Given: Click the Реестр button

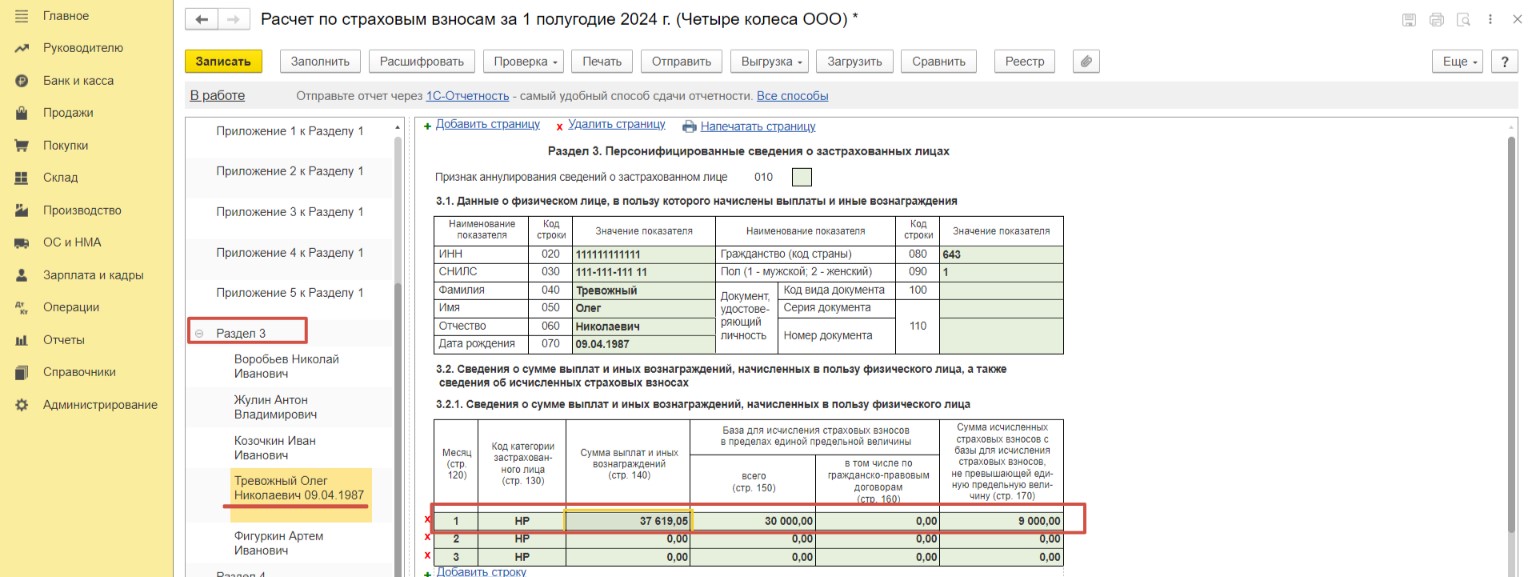Looking at the screenshot, I should [1025, 61].
